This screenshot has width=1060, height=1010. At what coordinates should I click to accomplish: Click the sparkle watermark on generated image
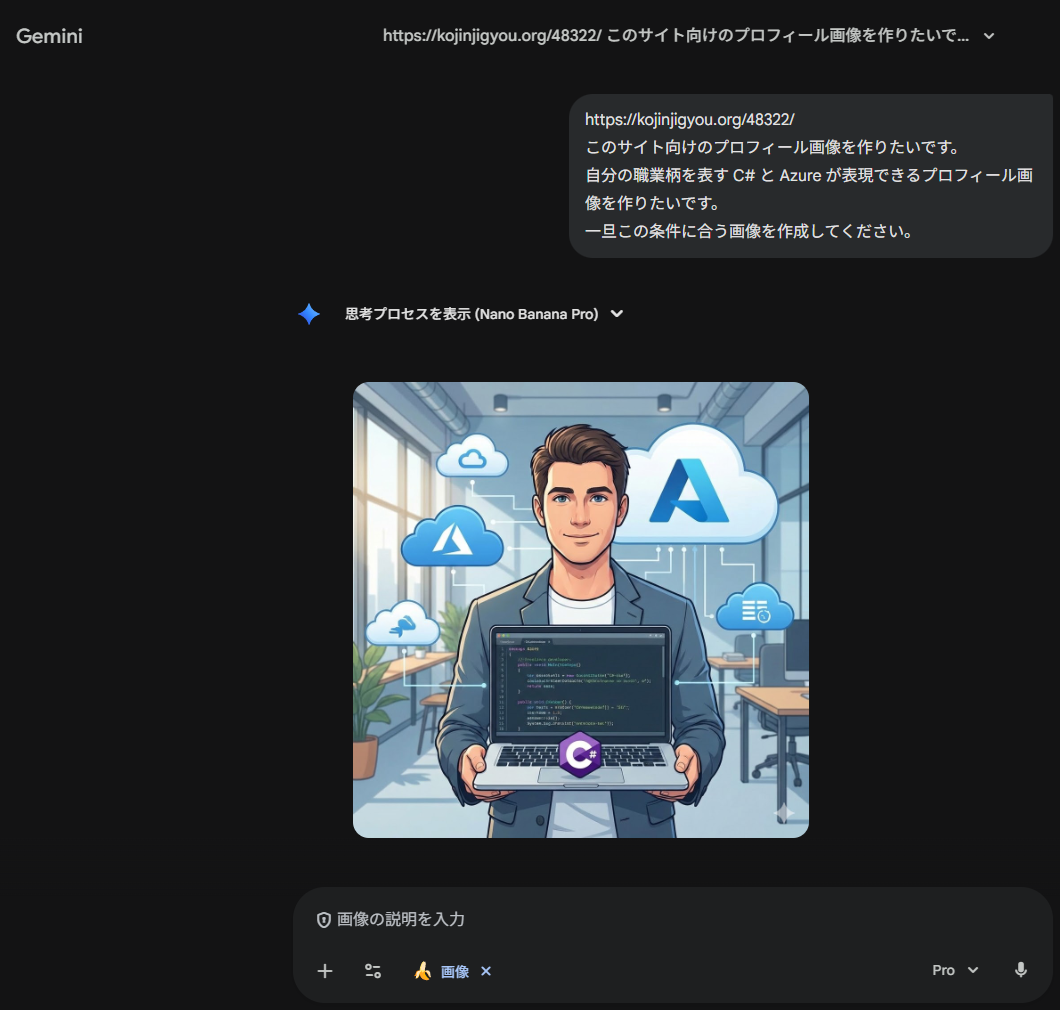tap(785, 813)
